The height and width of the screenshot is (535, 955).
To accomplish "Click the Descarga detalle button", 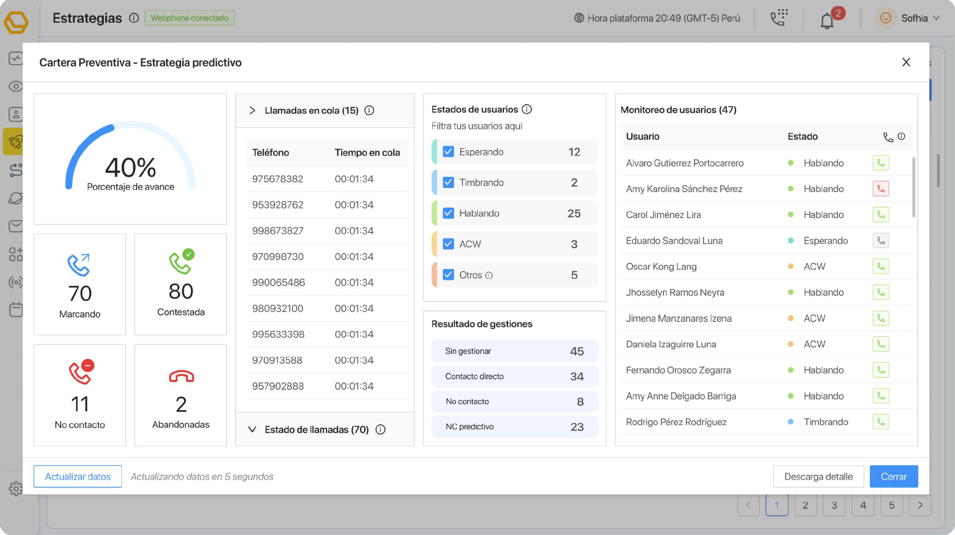I will [817, 477].
